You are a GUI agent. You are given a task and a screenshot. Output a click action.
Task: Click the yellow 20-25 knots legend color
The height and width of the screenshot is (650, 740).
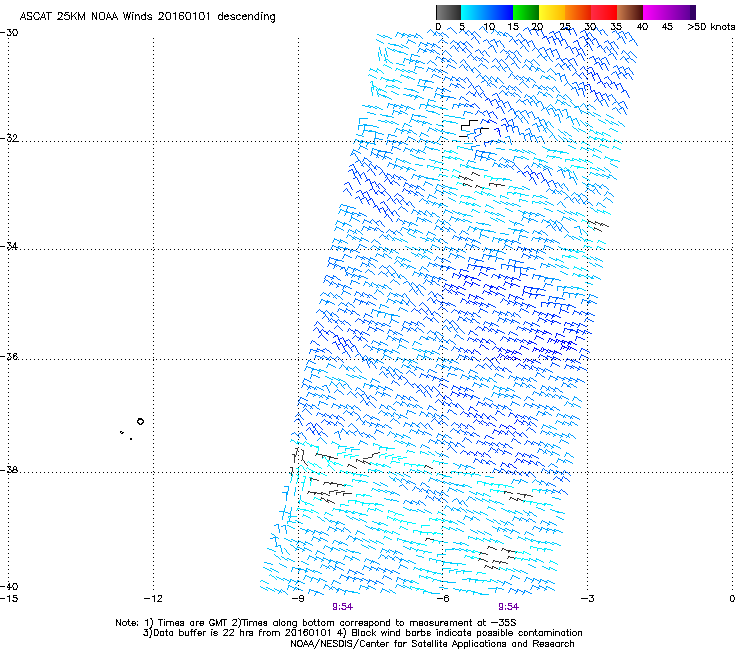tap(552, 12)
